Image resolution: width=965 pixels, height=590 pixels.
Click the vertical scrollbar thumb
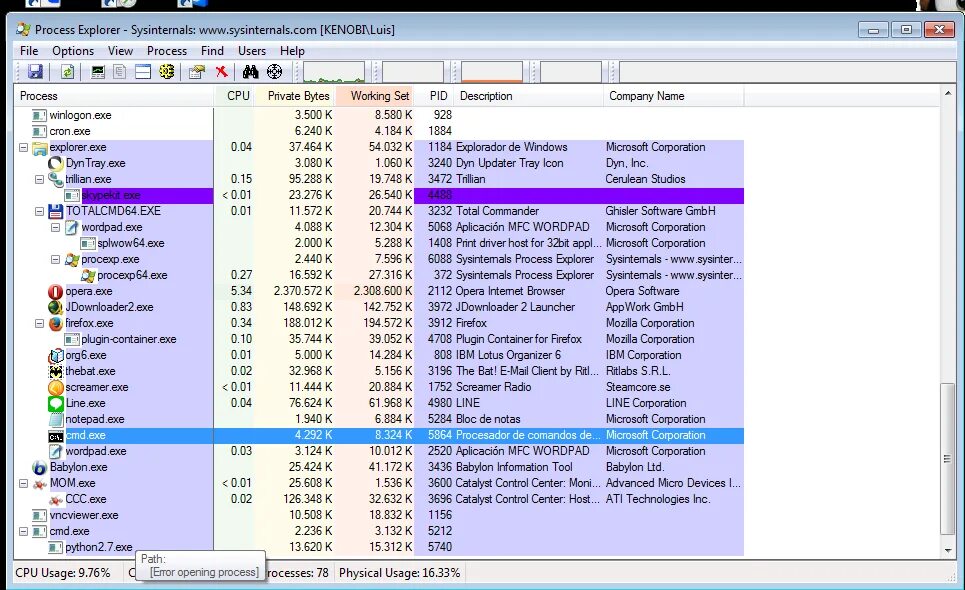948,459
